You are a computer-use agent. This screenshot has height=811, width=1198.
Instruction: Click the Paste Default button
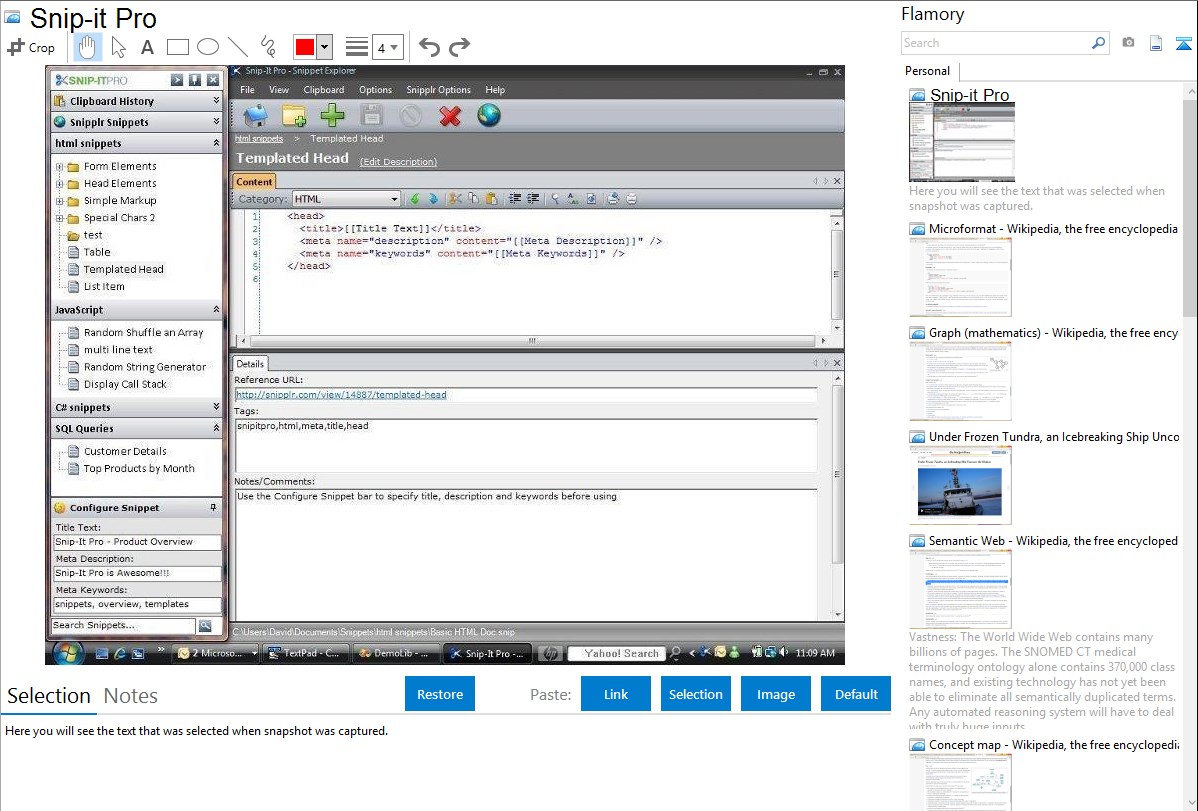856,694
